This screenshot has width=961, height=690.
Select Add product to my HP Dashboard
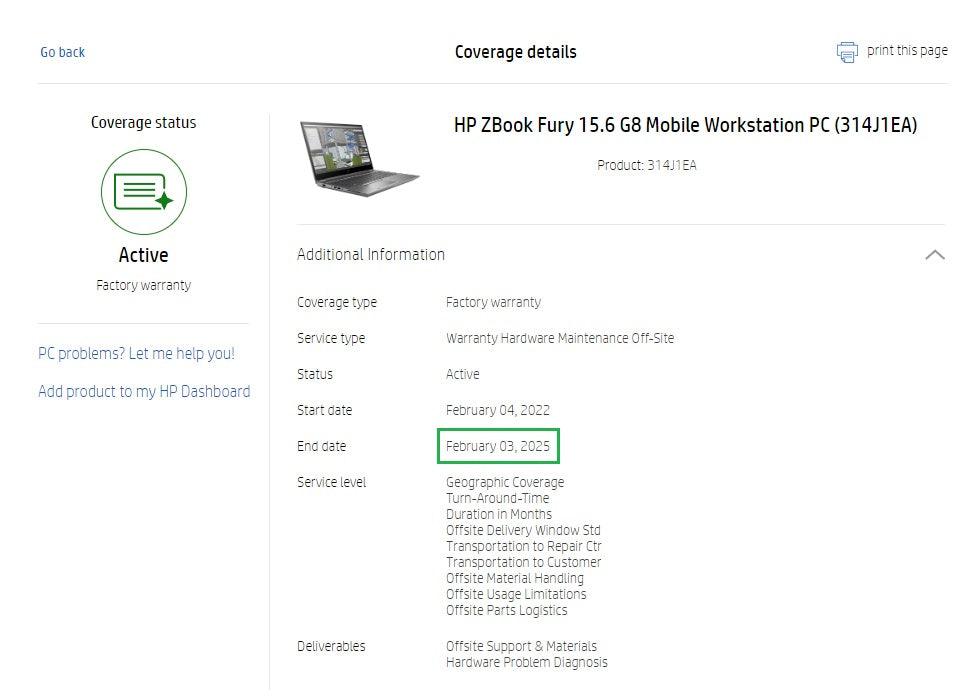point(143,391)
